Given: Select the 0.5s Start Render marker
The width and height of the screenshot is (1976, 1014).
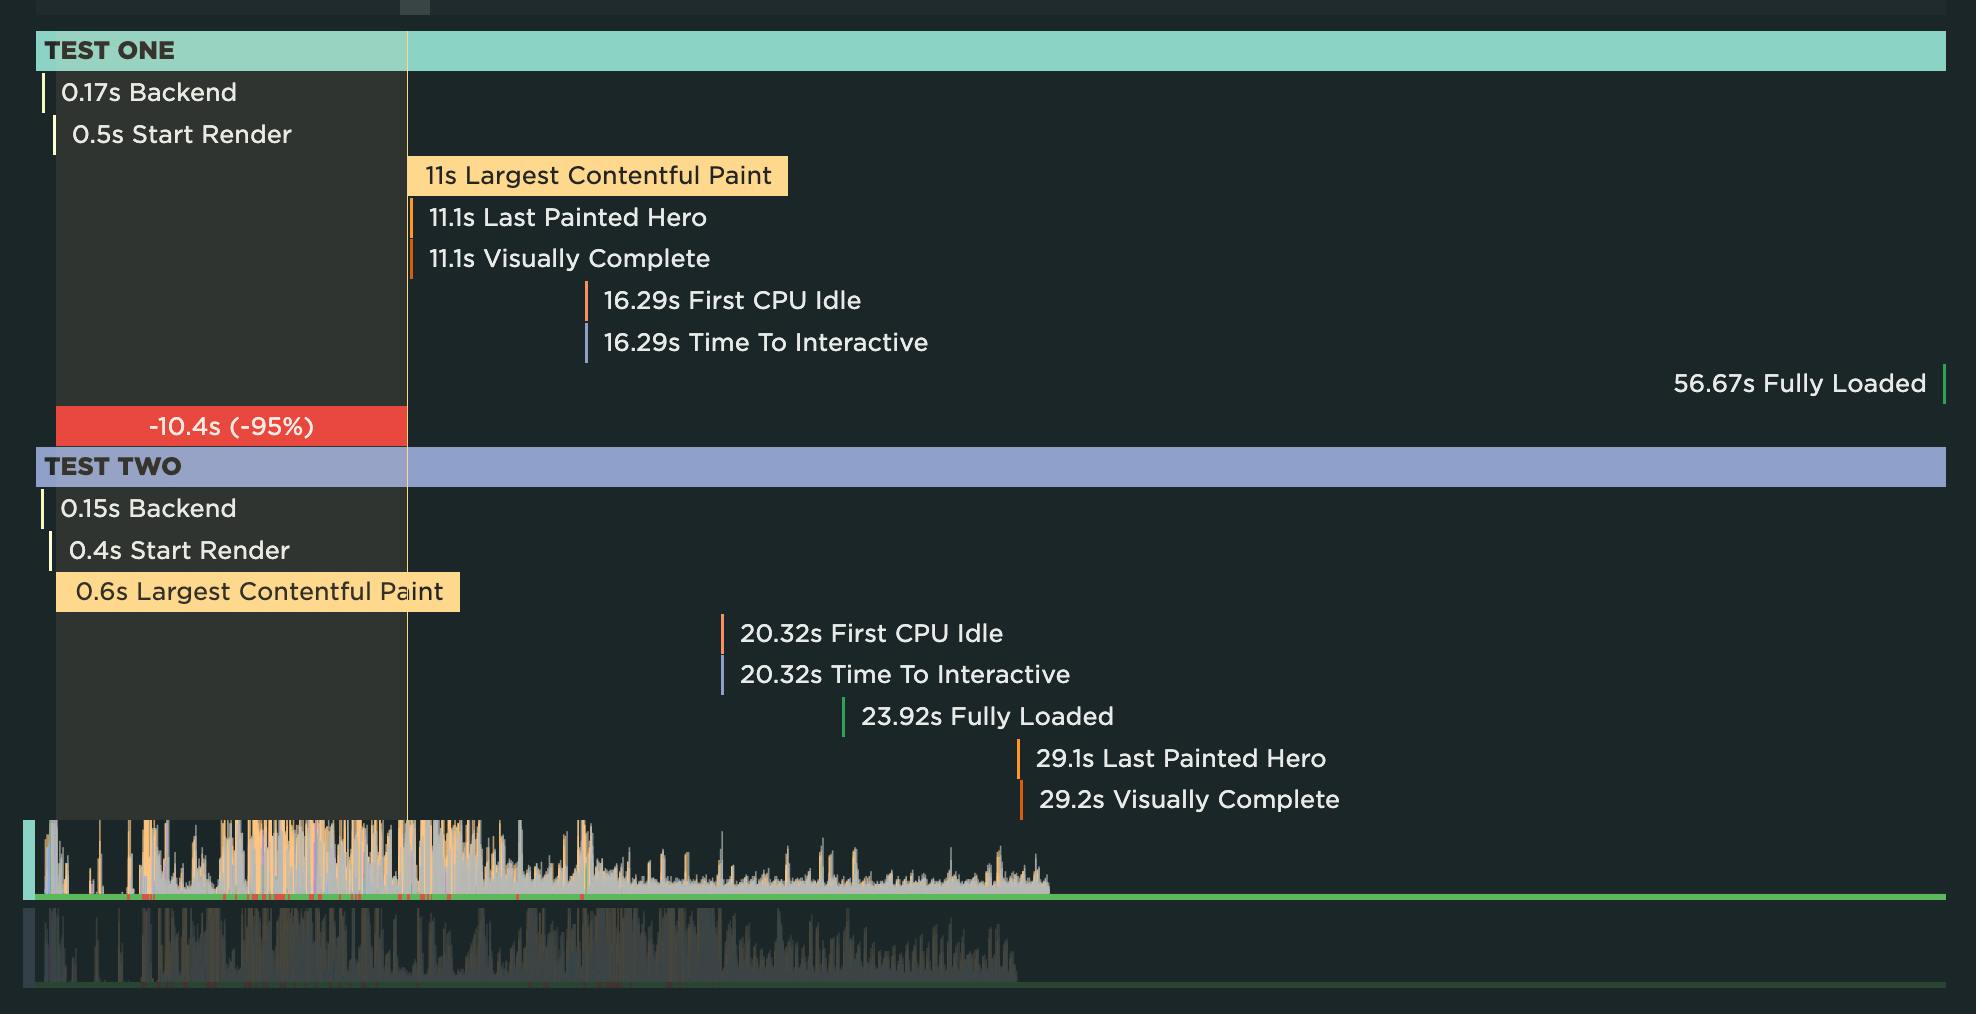Looking at the screenshot, I should (x=181, y=135).
